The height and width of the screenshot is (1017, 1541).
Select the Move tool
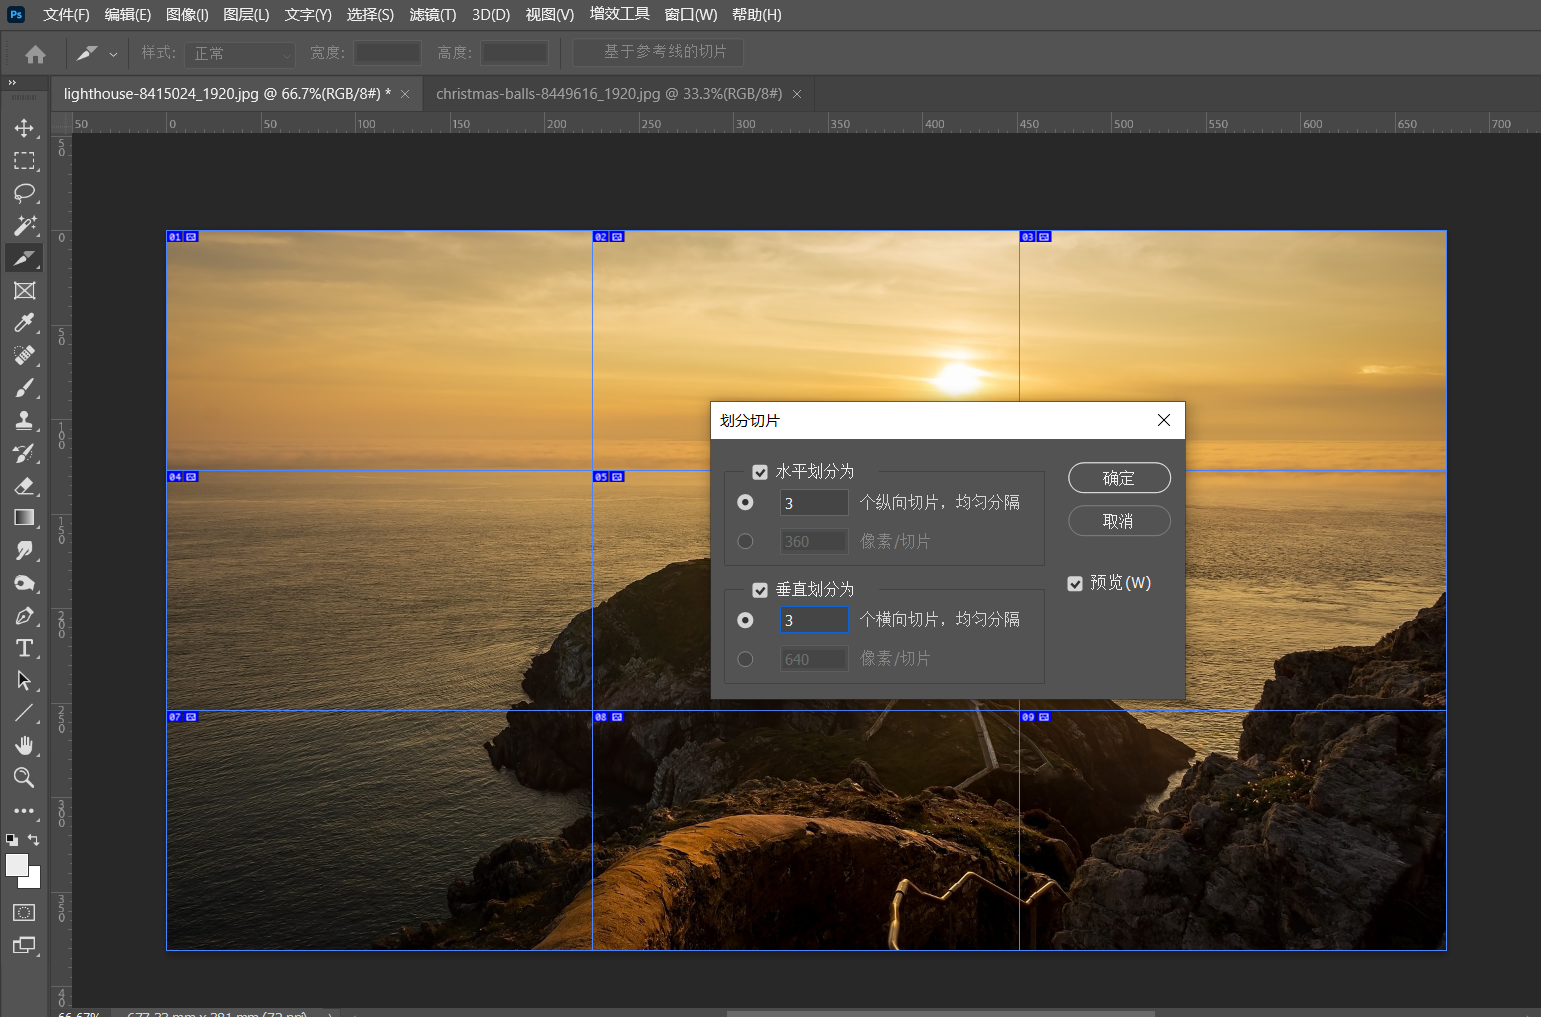24,128
